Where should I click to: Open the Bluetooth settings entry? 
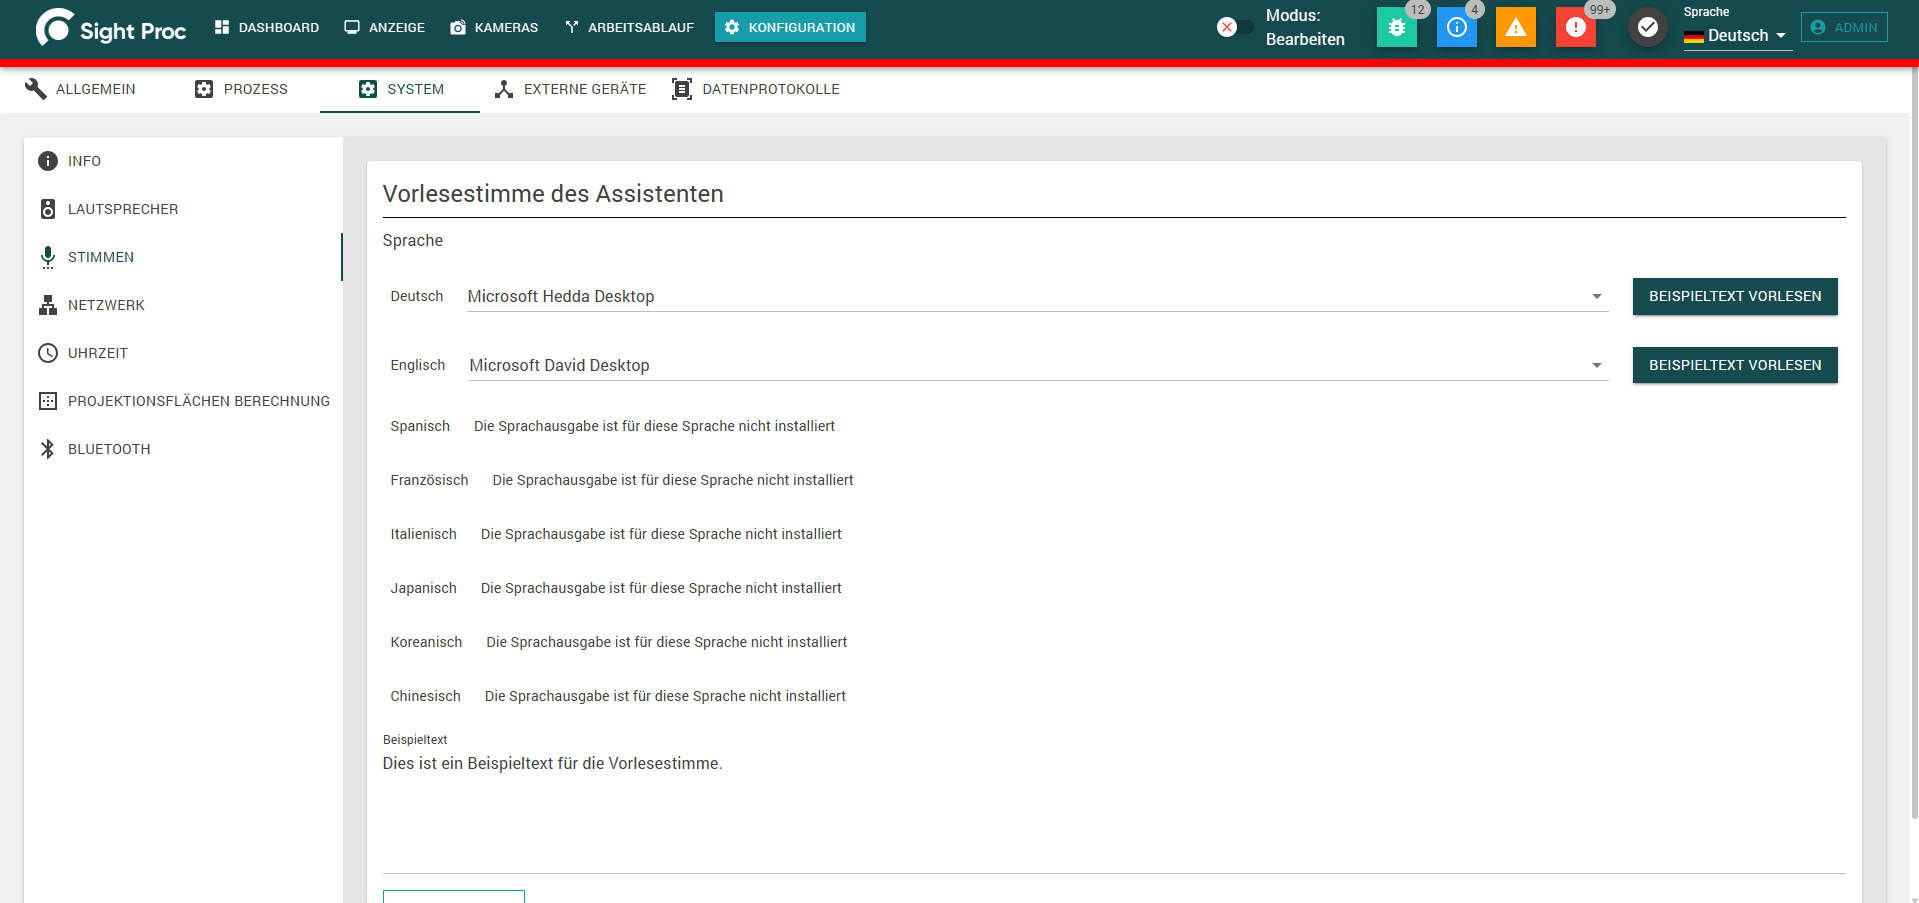(x=183, y=449)
